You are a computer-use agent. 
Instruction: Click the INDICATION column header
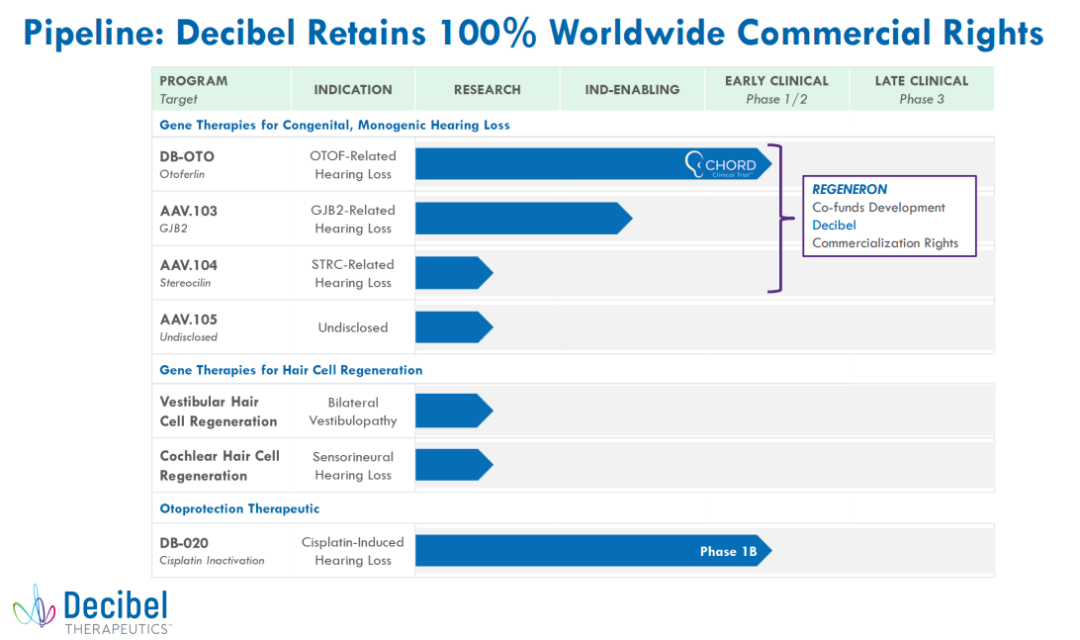point(353,90)
